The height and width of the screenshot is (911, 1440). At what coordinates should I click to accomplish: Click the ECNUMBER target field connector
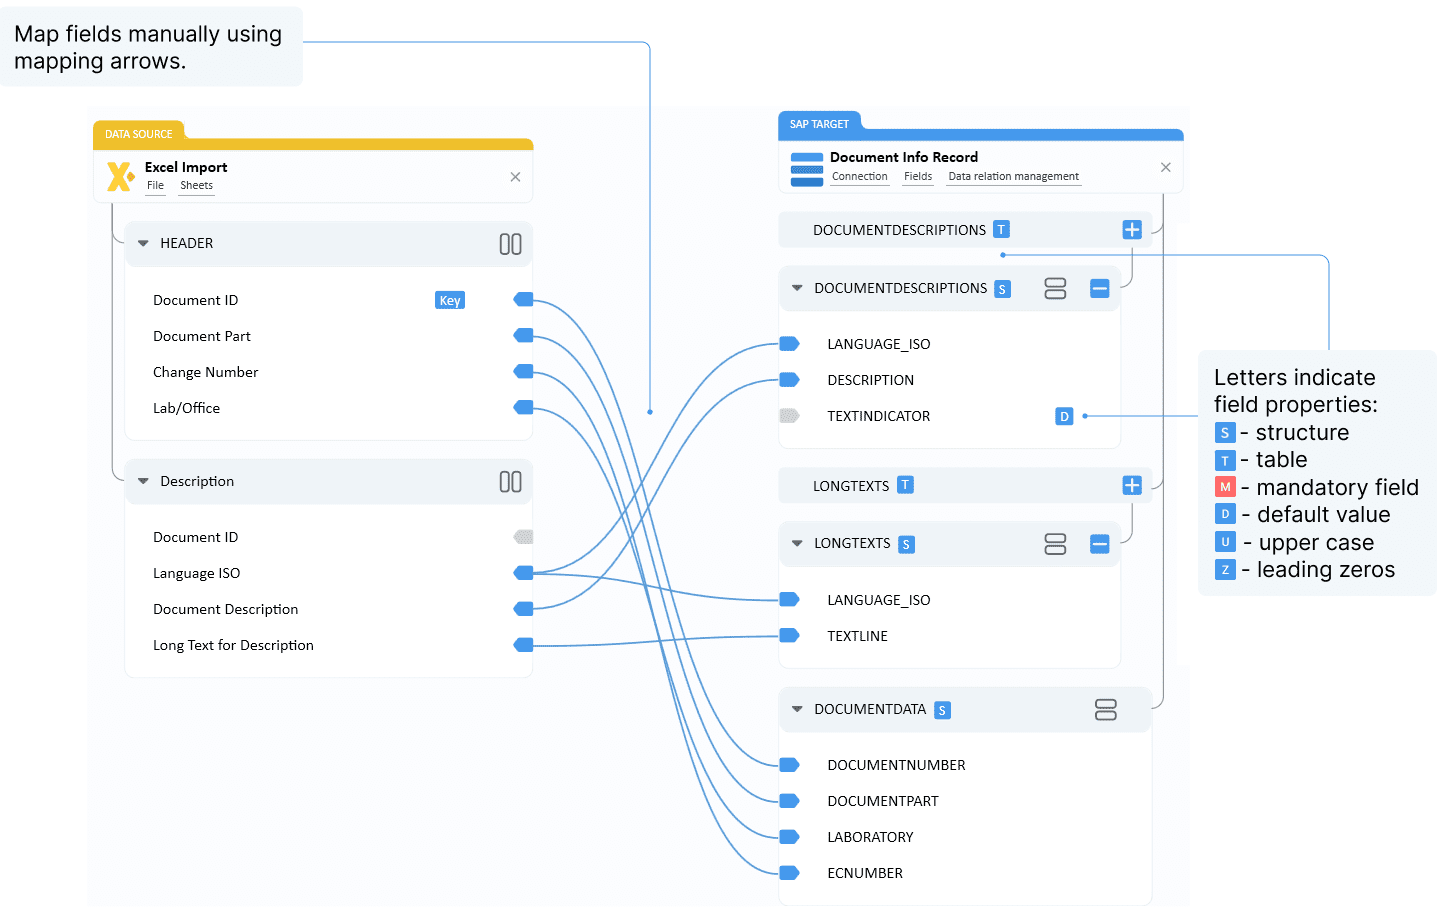click(789, 873)
